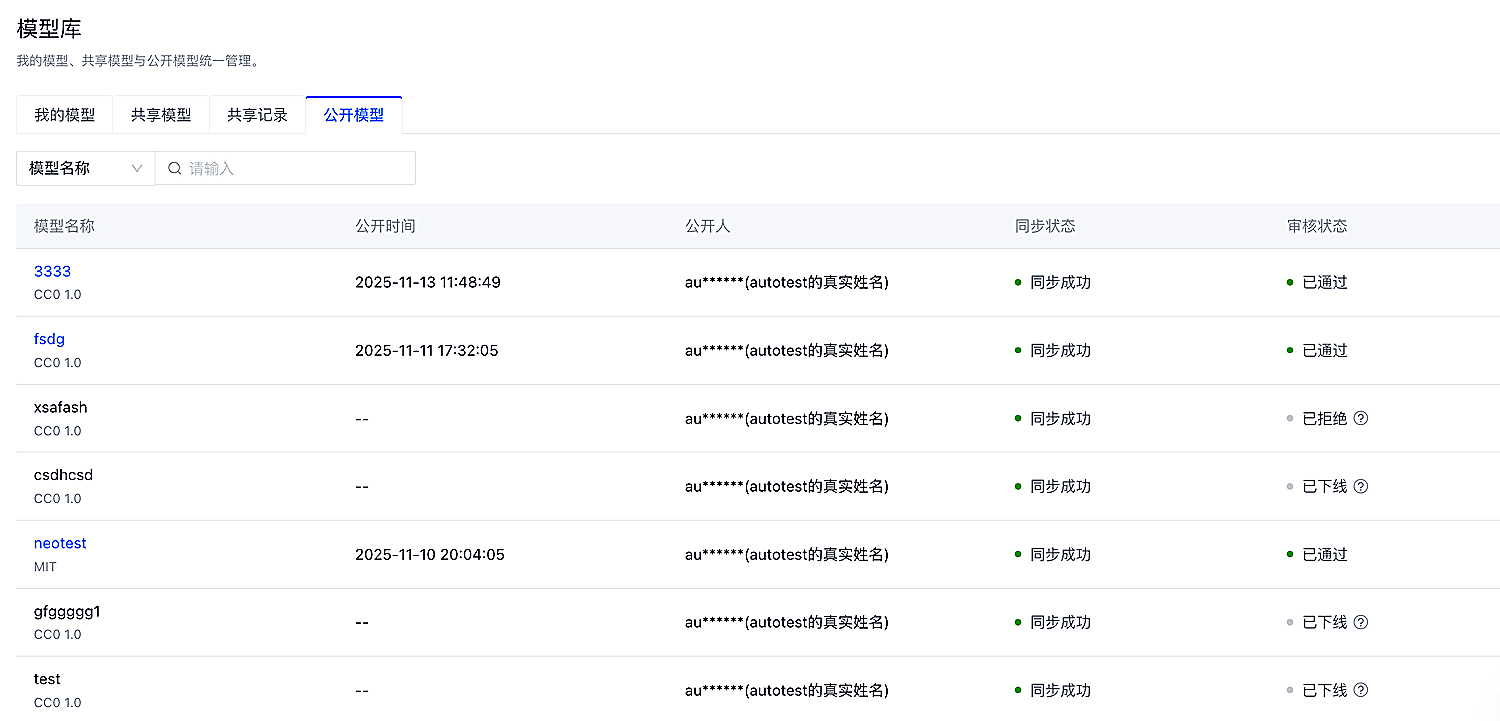Click the 公开时间 column header
This screenshot has width=1500, height=721.
pos(385,226)
